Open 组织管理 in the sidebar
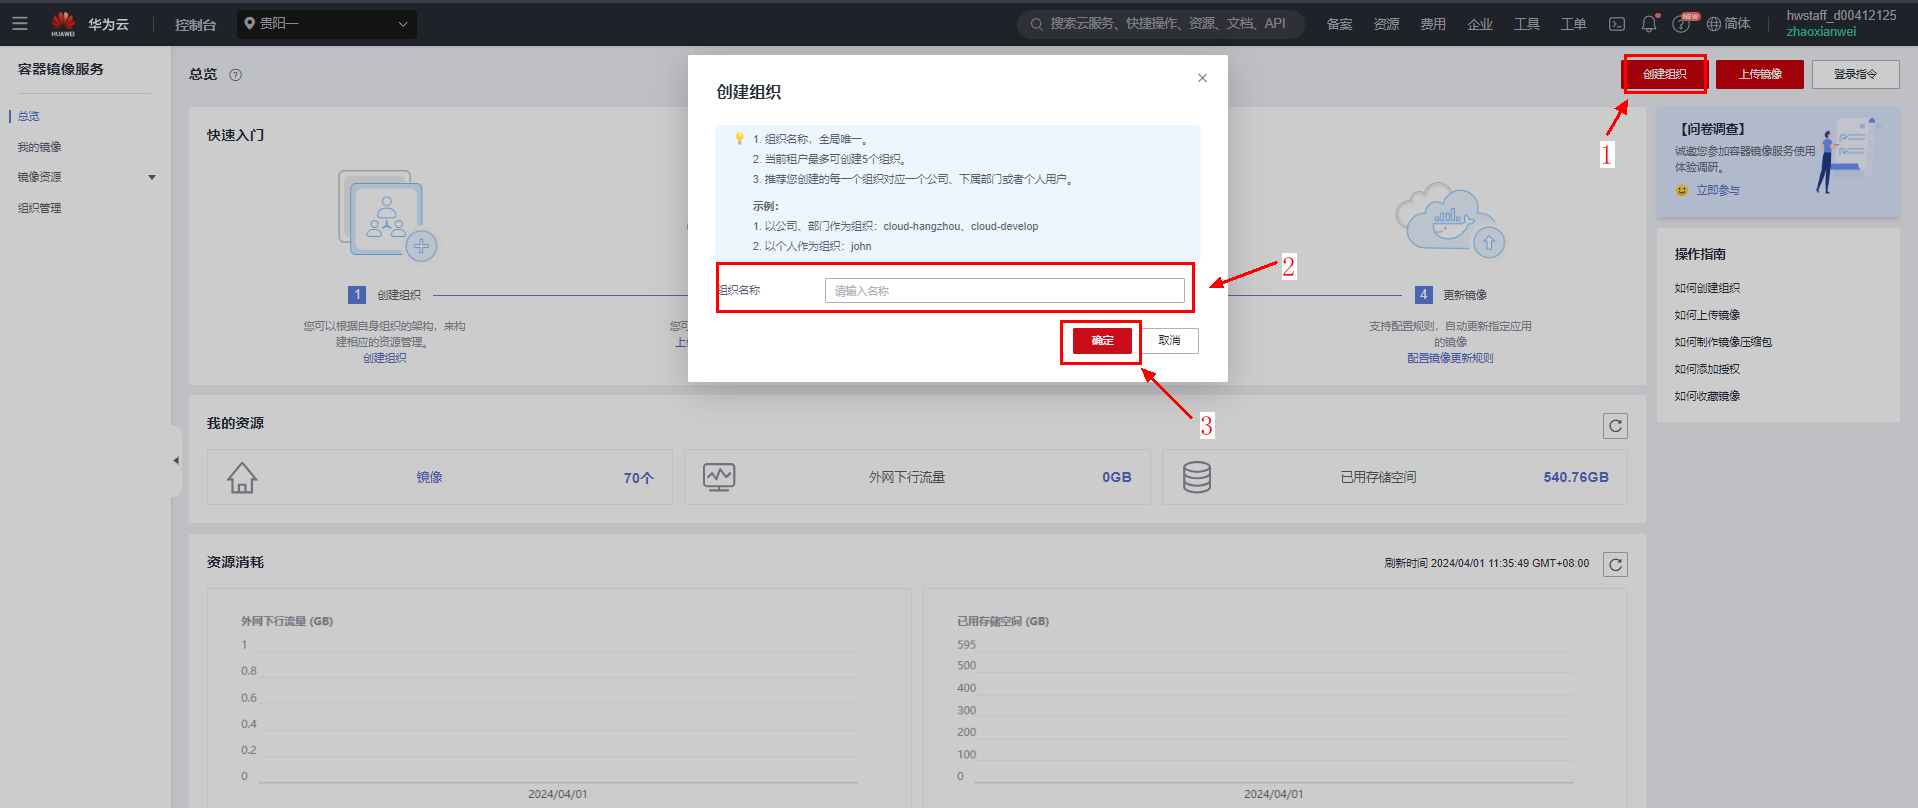The height and width of the screenshot is (808, 1918). coord(40,208)
